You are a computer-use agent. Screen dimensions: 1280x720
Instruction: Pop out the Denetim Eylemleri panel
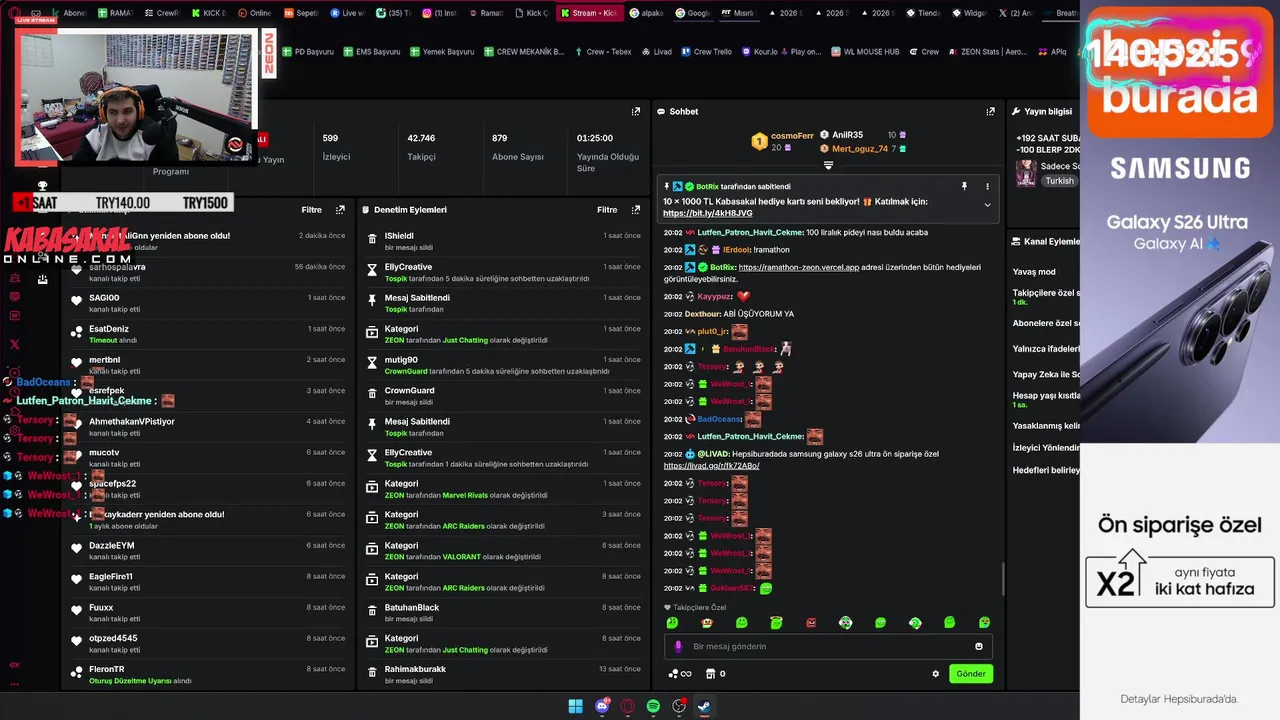(635, 210)
